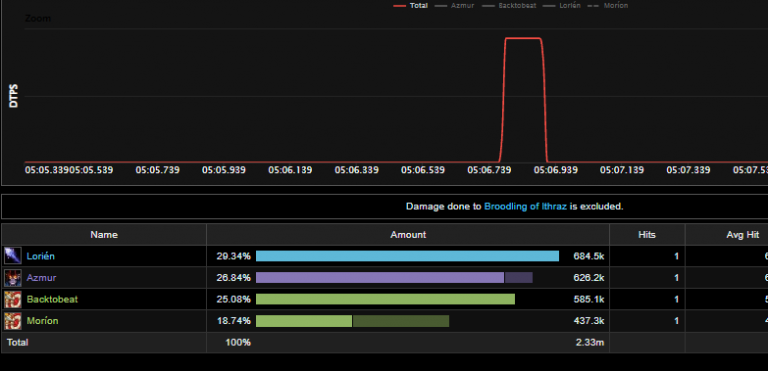
Task: Open the Broodling of Ithraz link
Action: pyautogui.click(x=526, y=206)
